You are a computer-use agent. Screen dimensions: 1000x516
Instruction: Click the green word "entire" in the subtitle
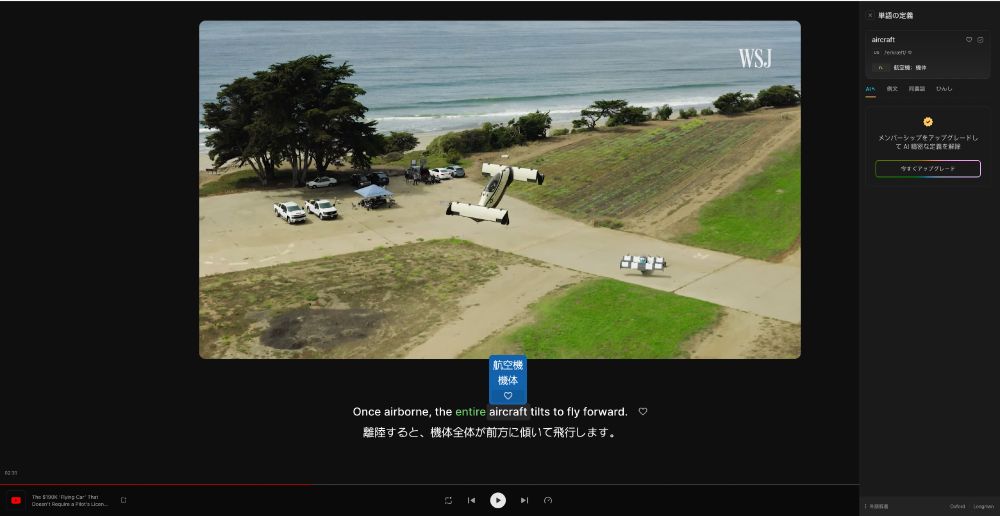470,412
